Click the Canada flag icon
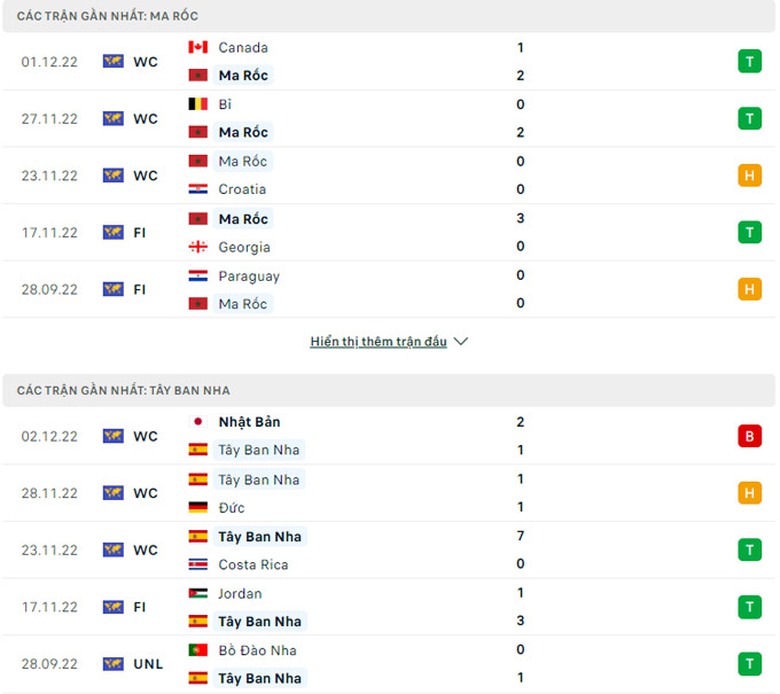Image resolution: width=780 pixels, height=694 pixels. (x=198, y=47)
